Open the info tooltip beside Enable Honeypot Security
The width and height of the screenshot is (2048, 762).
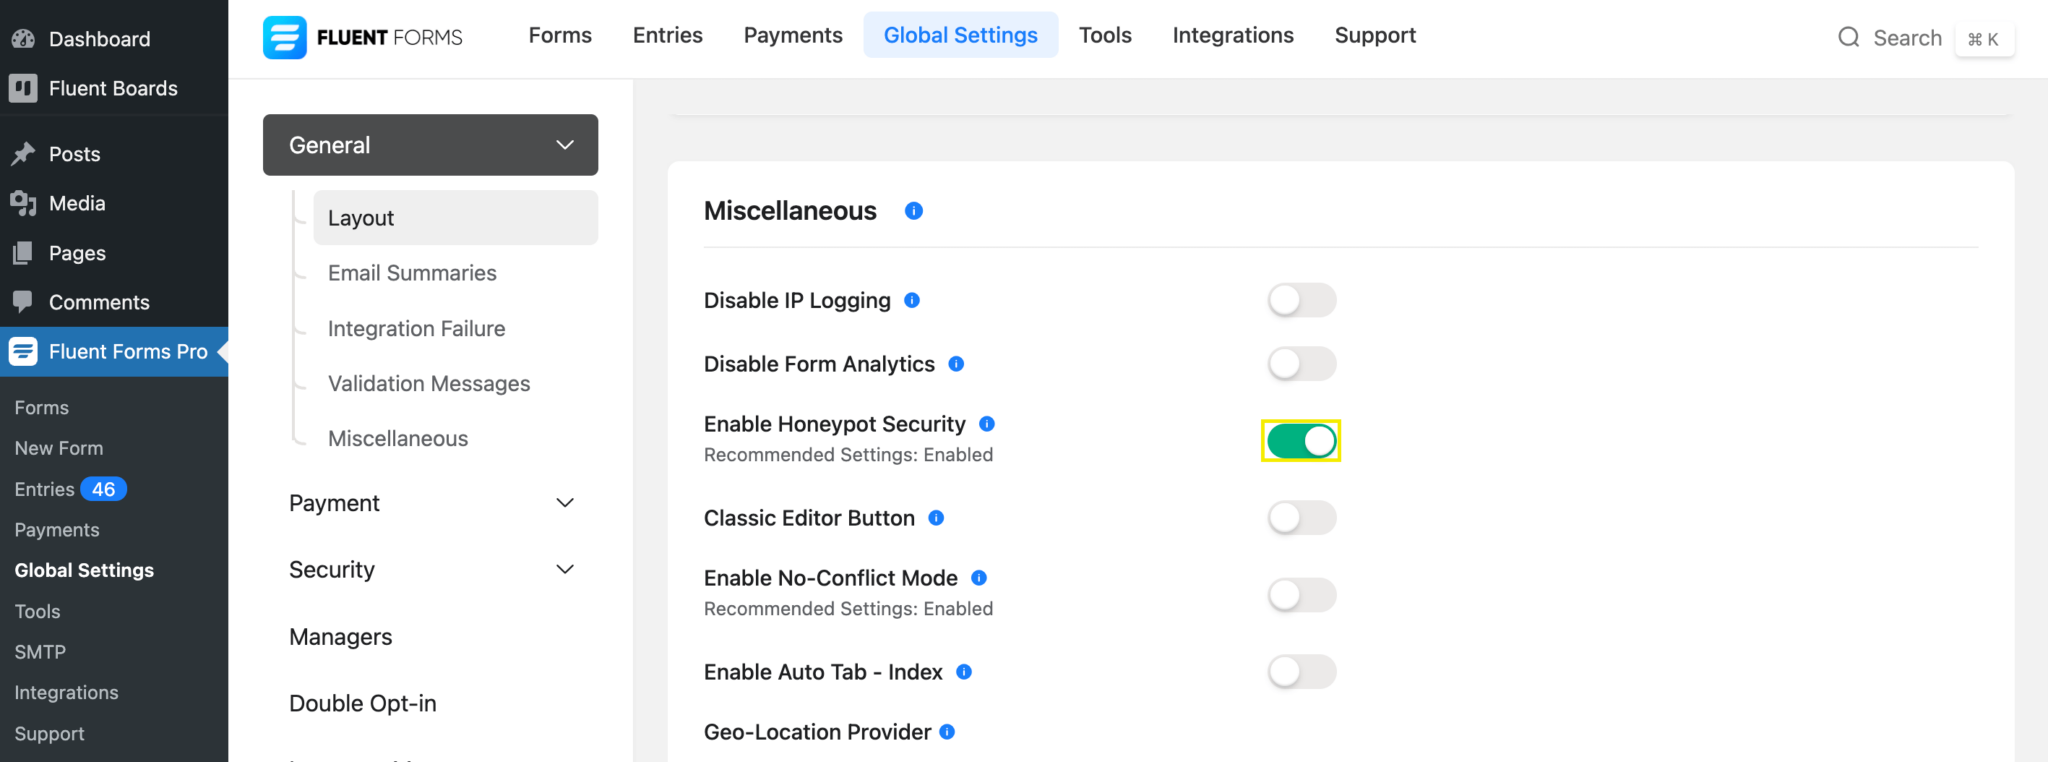[987, 423]
